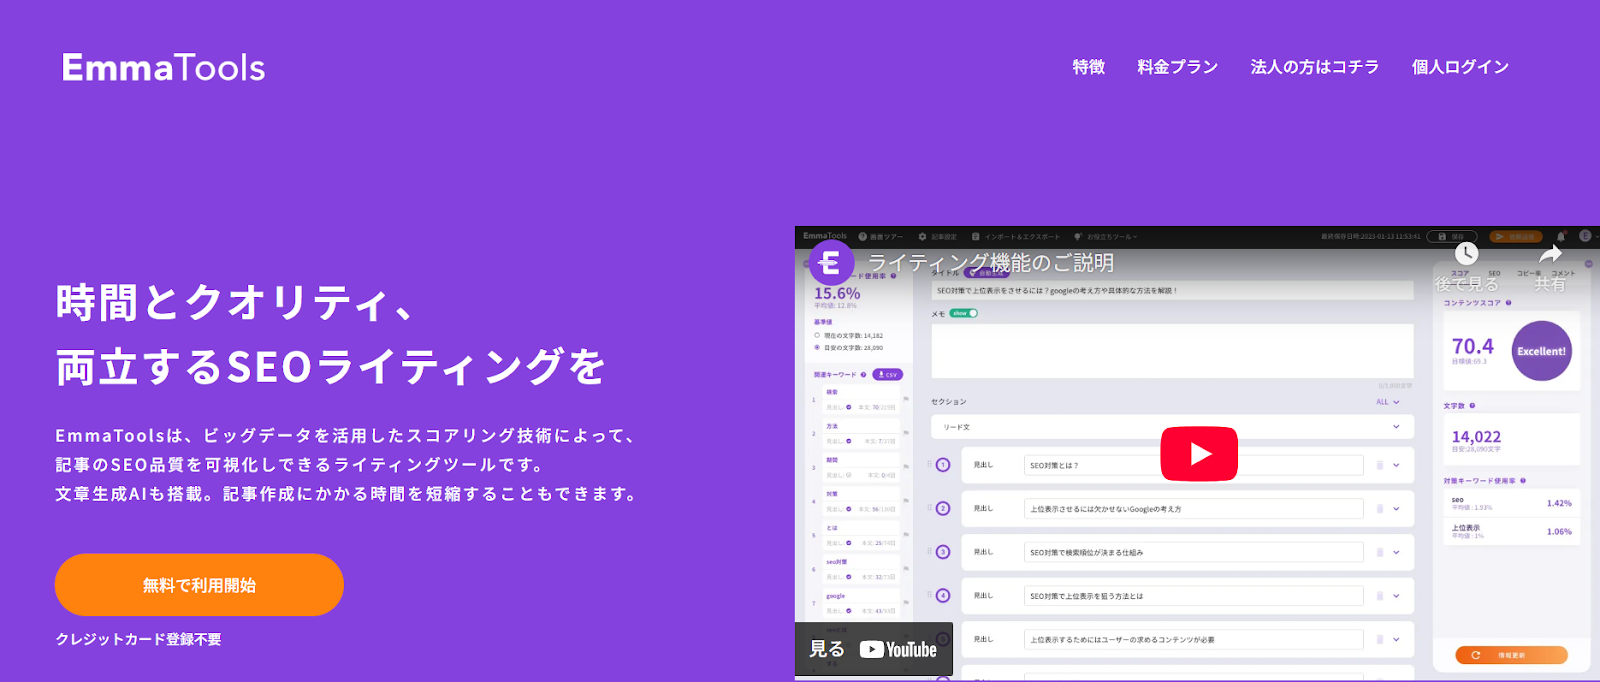The width and height of the screenshot is (1600, 682).
Task: Click heading field SEO対策で検索順位が決まる仕組み
Action: [1194, 552]
